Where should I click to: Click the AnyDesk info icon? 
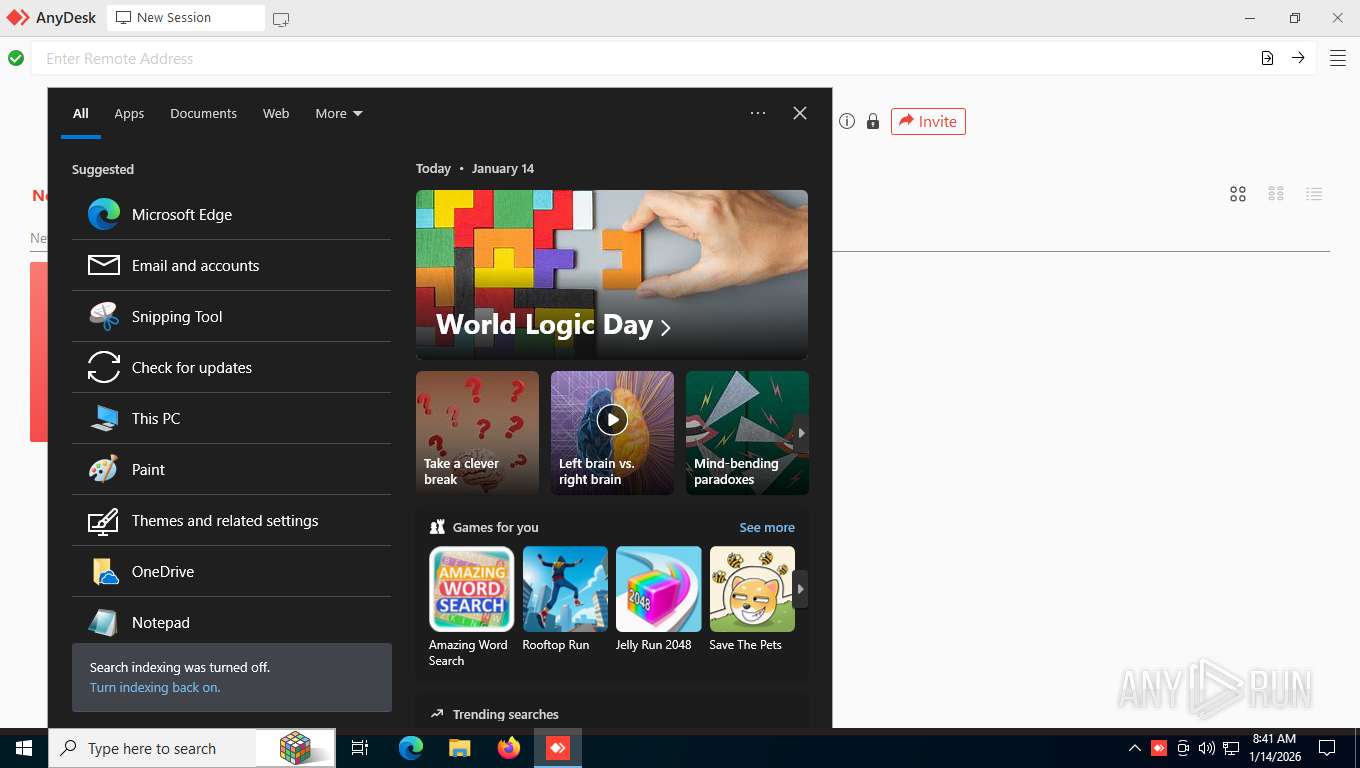tap(847, 122)
